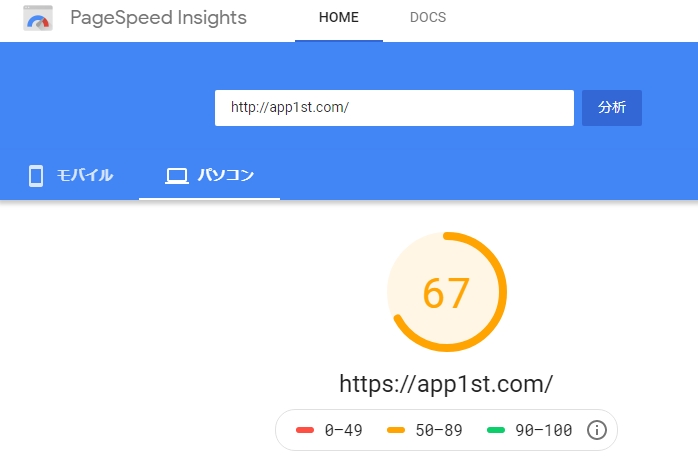The height and width of the screenshot is (470, 698).
Task: Click the 0-49 score range label
Action: click(344, 430)
